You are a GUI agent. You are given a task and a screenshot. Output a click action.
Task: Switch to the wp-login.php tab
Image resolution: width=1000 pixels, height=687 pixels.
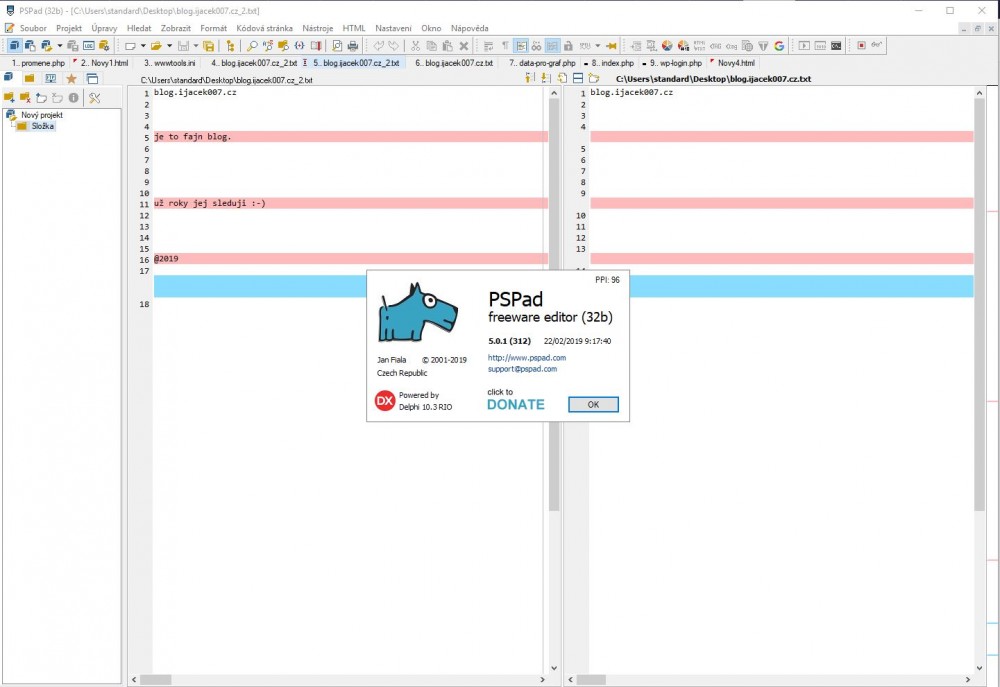(x=678, y=63)
